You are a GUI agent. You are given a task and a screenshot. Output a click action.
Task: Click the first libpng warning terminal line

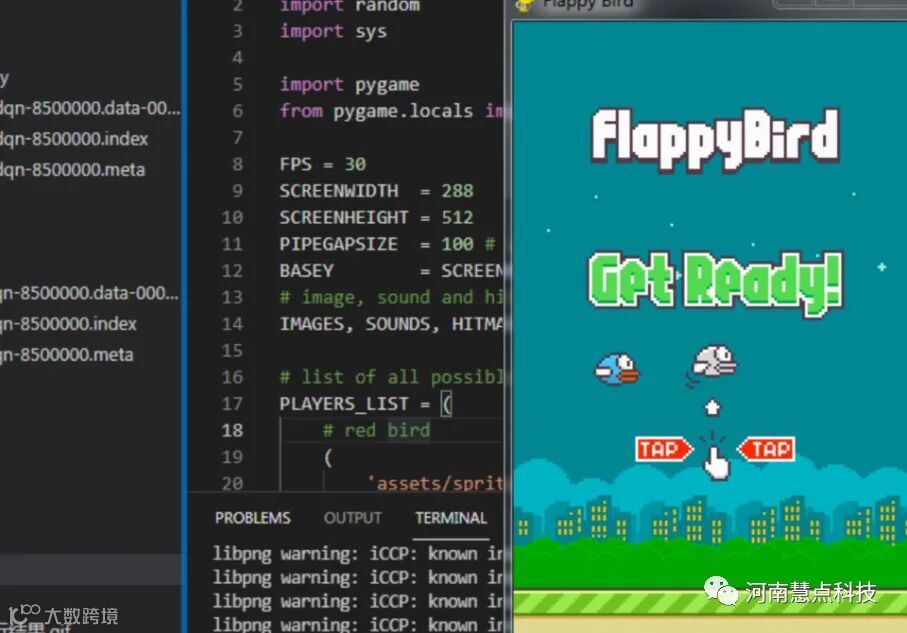tap(358, 554)
